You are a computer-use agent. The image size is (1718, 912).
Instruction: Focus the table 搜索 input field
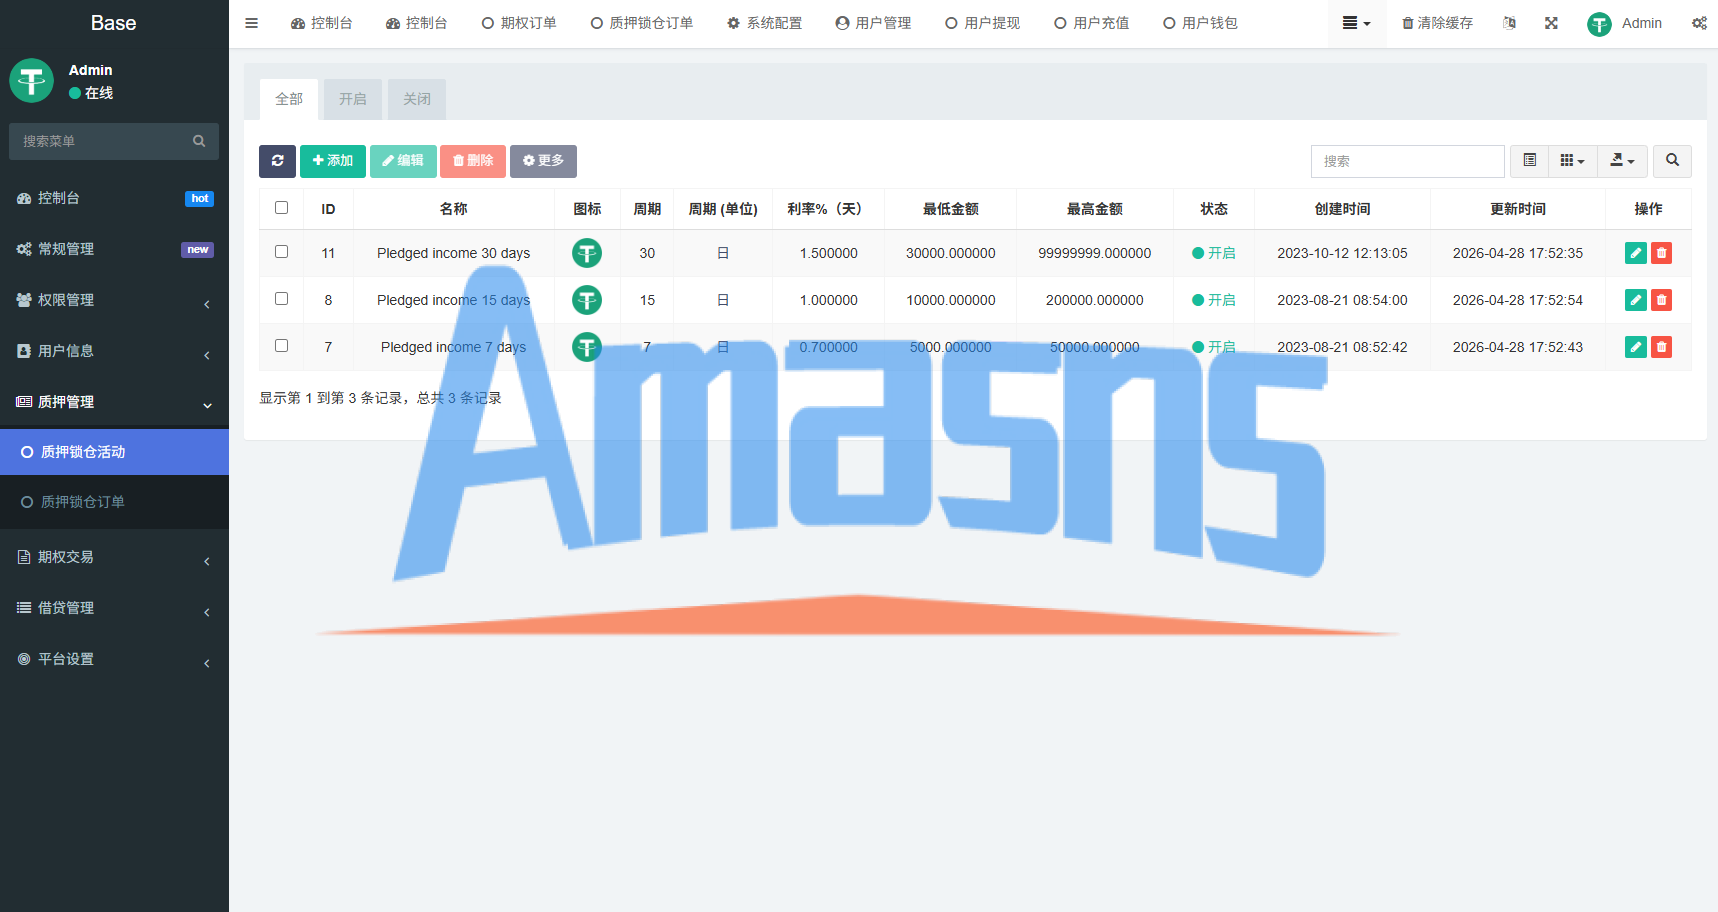click(1407, 161)
